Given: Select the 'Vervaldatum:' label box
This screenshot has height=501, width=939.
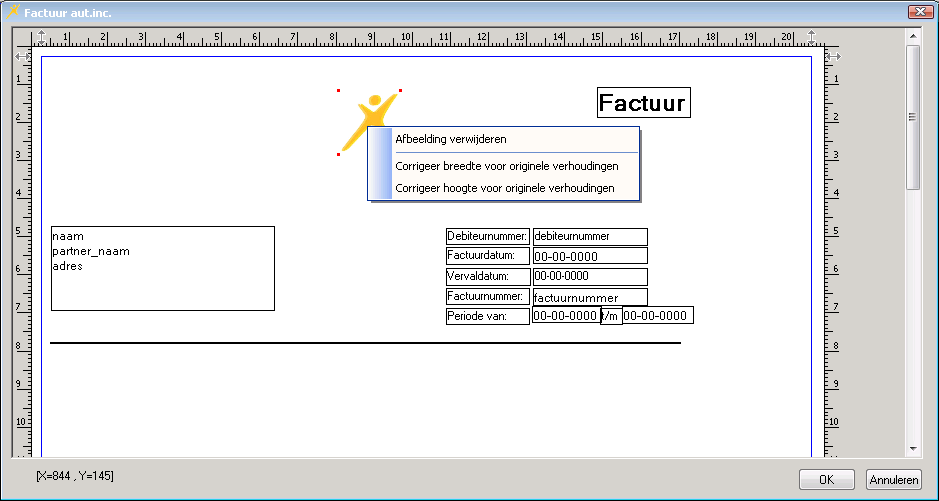Looking at the screenshot, I should click(487, 276).
